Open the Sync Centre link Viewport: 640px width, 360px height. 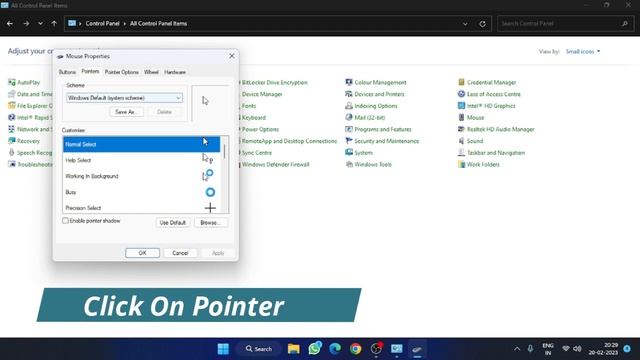[x=257, y=153]
